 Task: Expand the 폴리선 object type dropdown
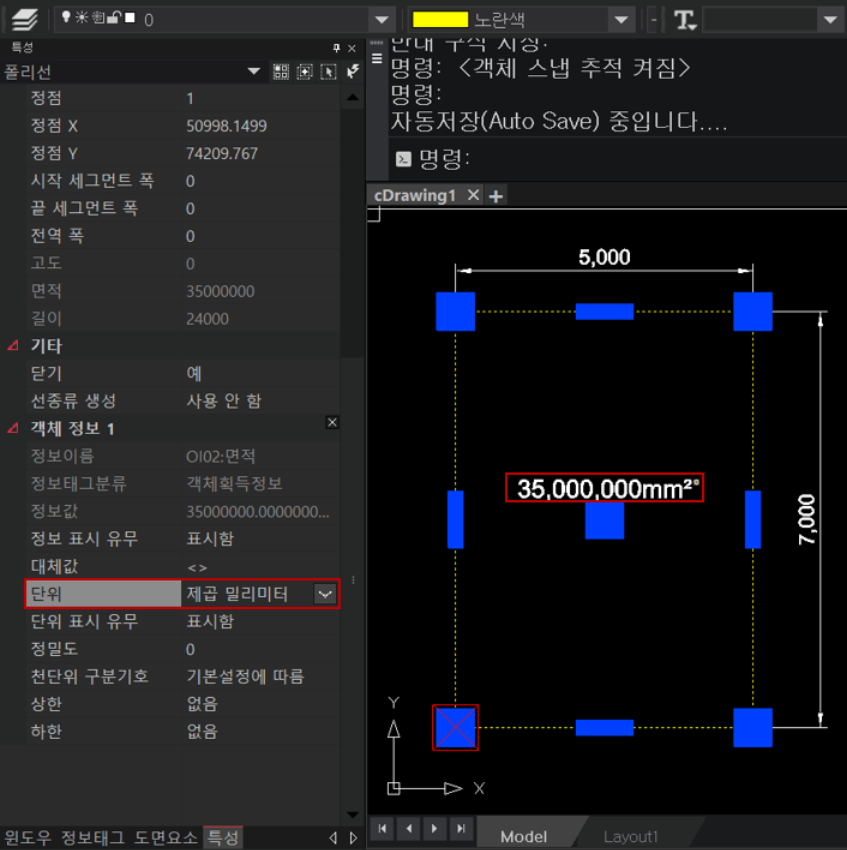254,72
